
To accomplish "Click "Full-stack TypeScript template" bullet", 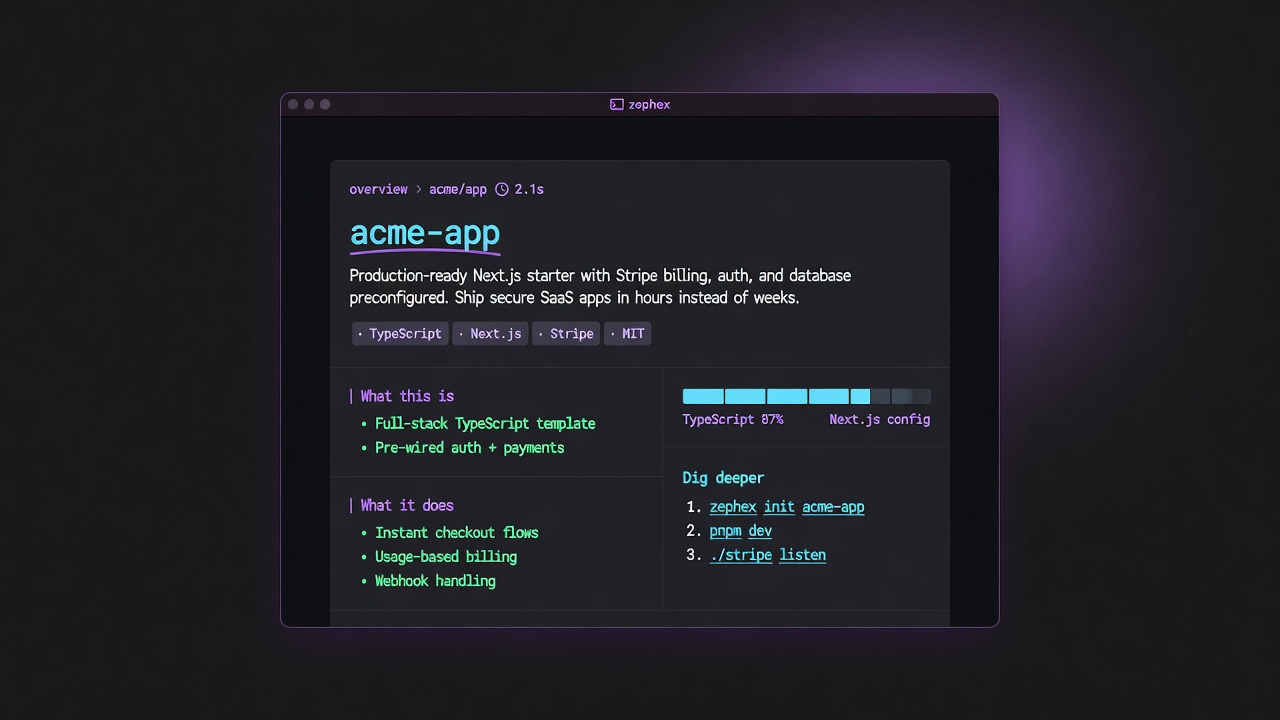I will tap(485, 424).
